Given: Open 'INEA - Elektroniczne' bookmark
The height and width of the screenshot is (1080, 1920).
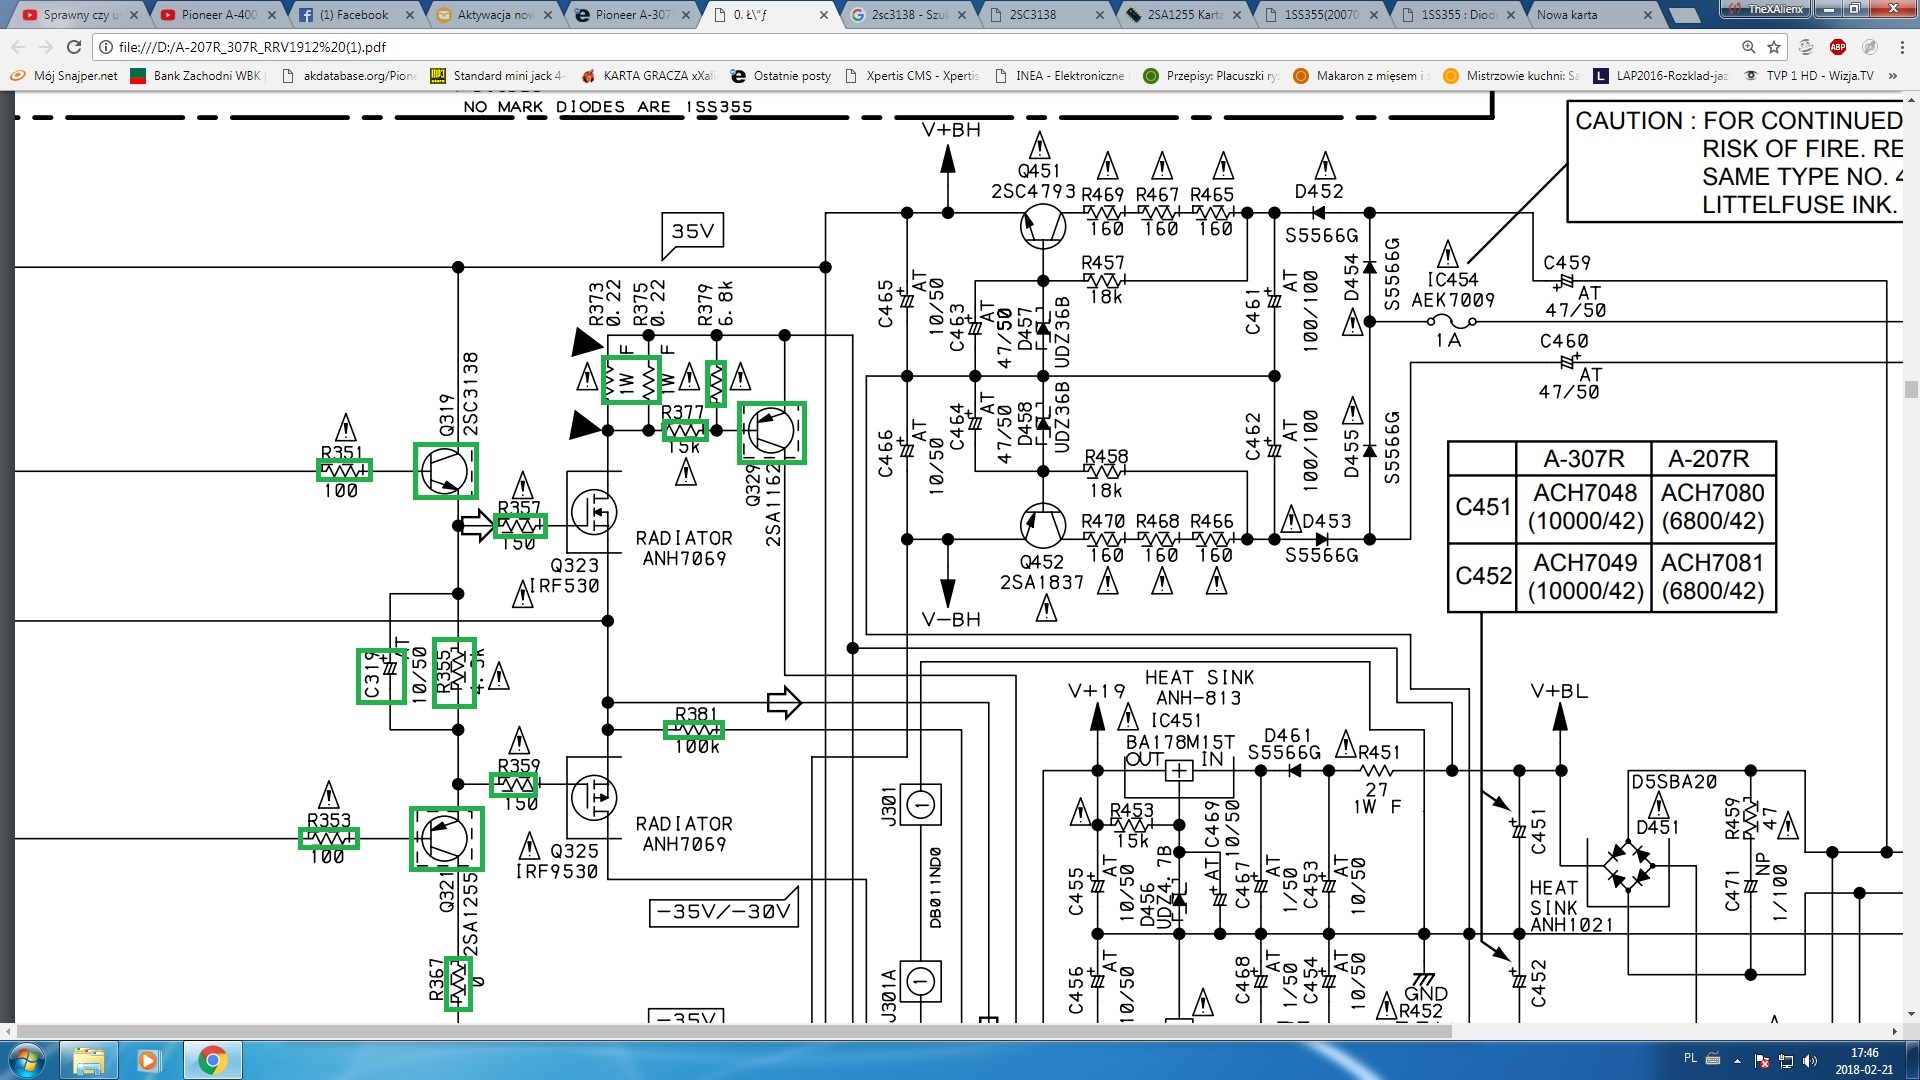Looking at the screenshot, I should click(1060, 76).
